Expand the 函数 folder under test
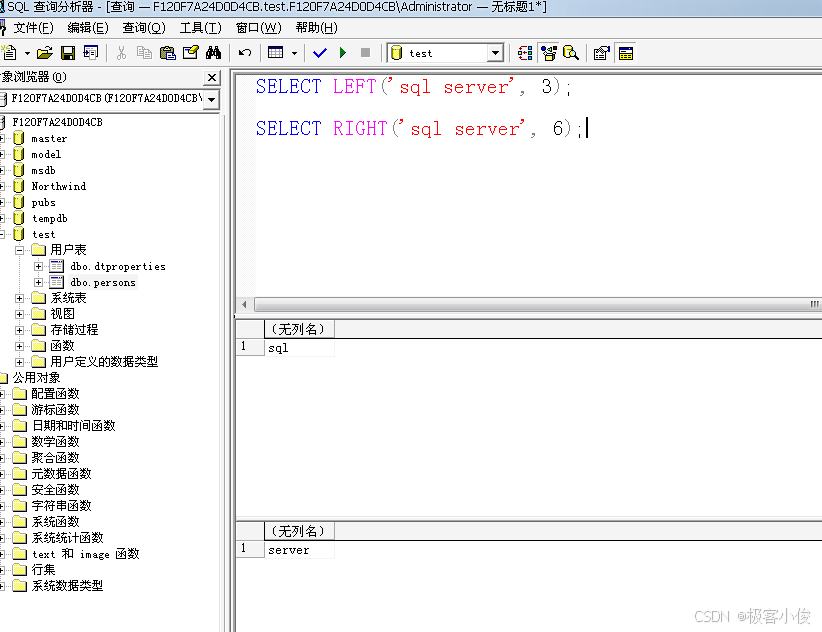 coord(19,346)
